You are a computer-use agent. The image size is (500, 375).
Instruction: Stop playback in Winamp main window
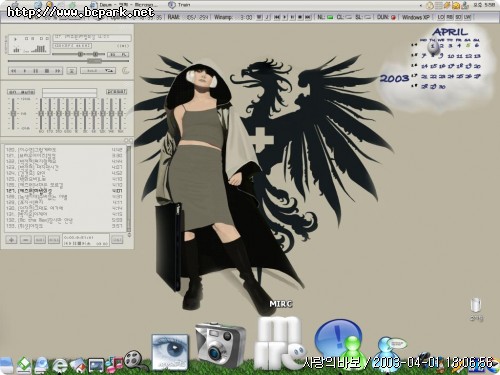(47, 71)
